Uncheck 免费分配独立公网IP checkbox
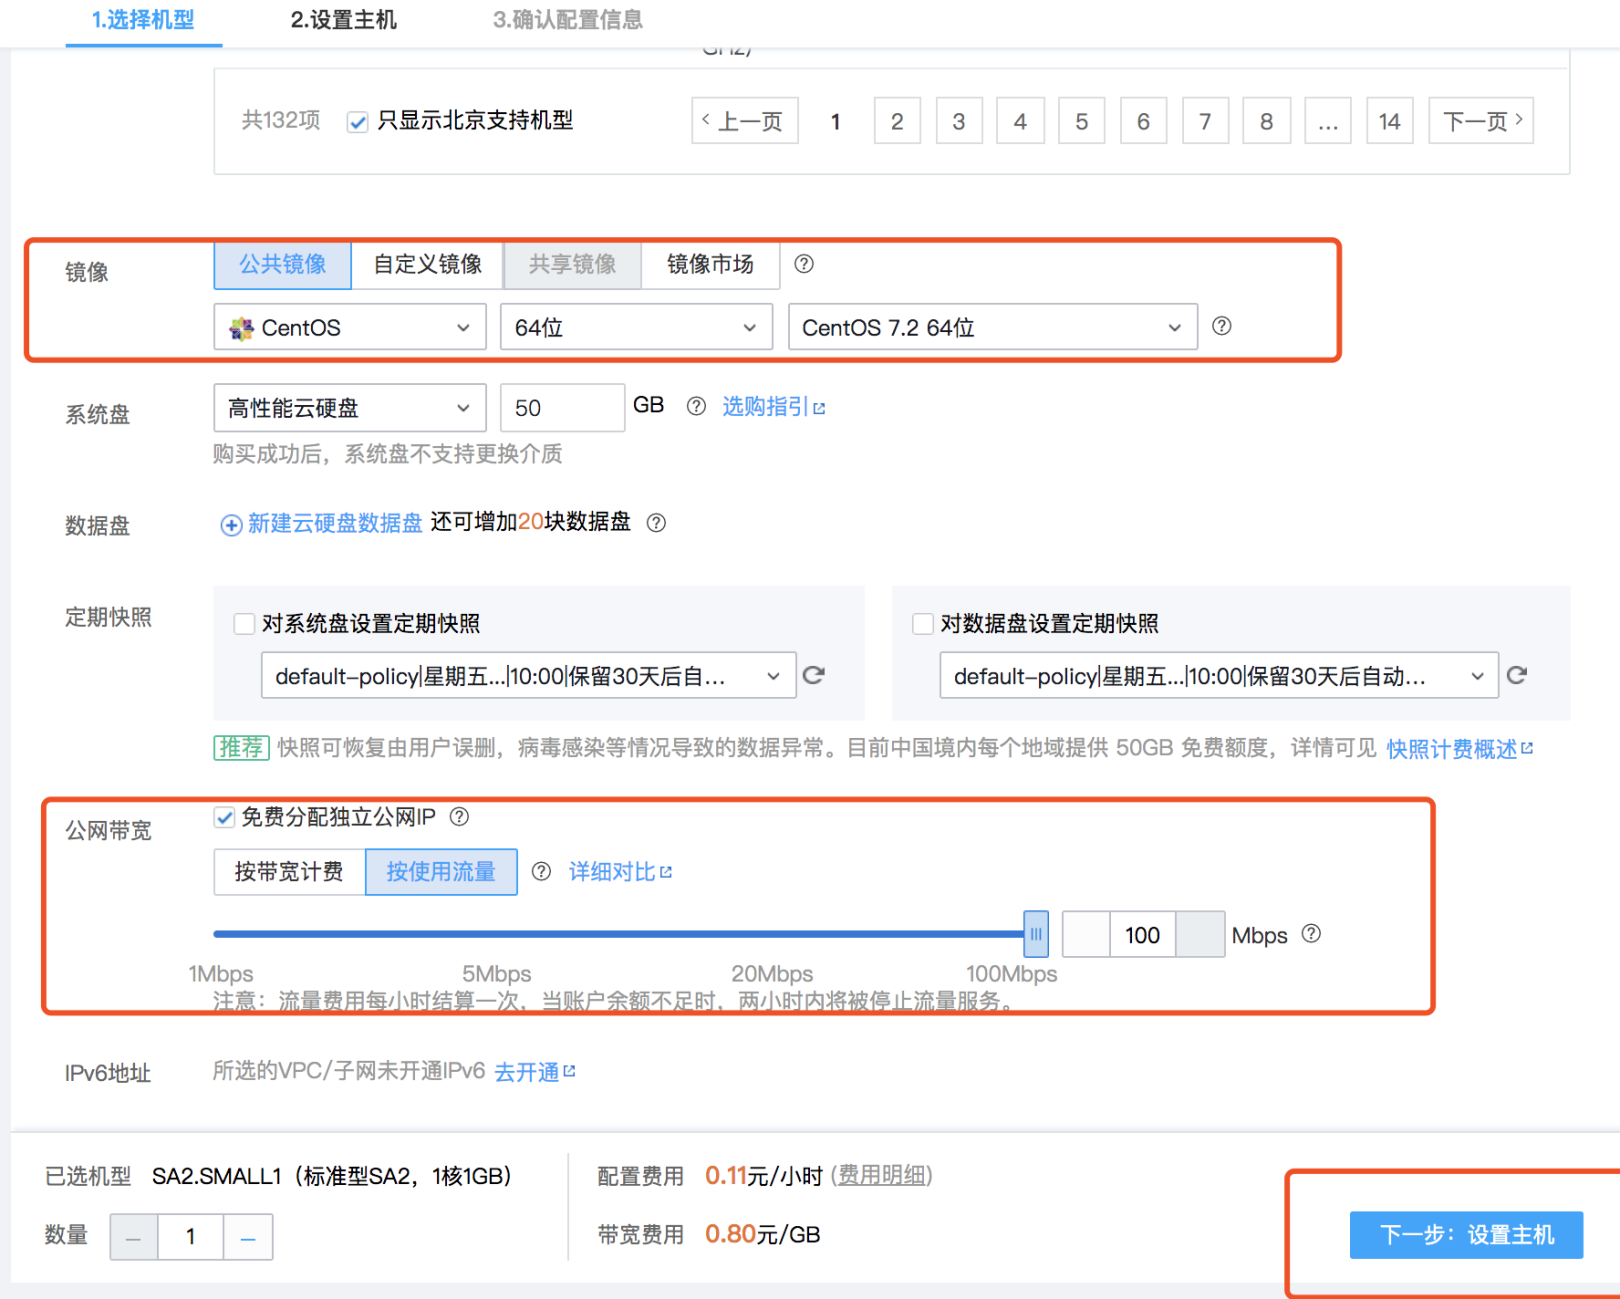Image resolution: width=1620 pixels, height=1299 pixels. coord(224,818)
